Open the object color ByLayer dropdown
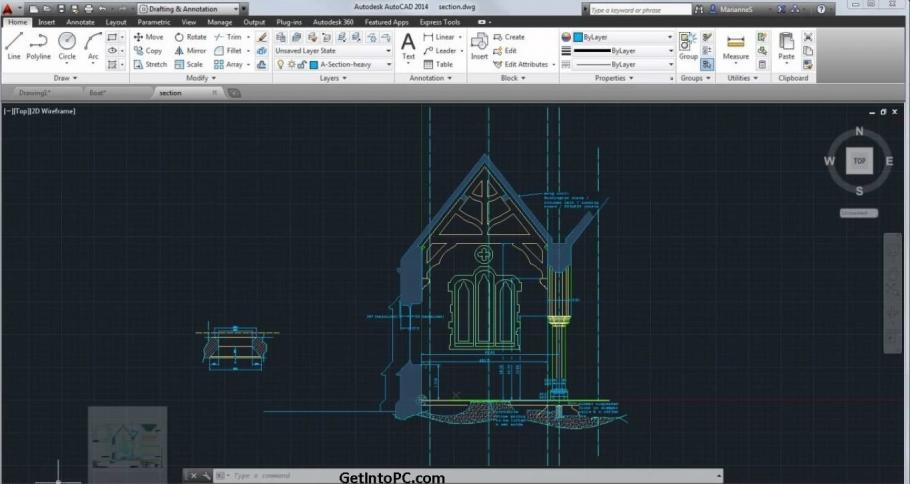 point(624,37)
